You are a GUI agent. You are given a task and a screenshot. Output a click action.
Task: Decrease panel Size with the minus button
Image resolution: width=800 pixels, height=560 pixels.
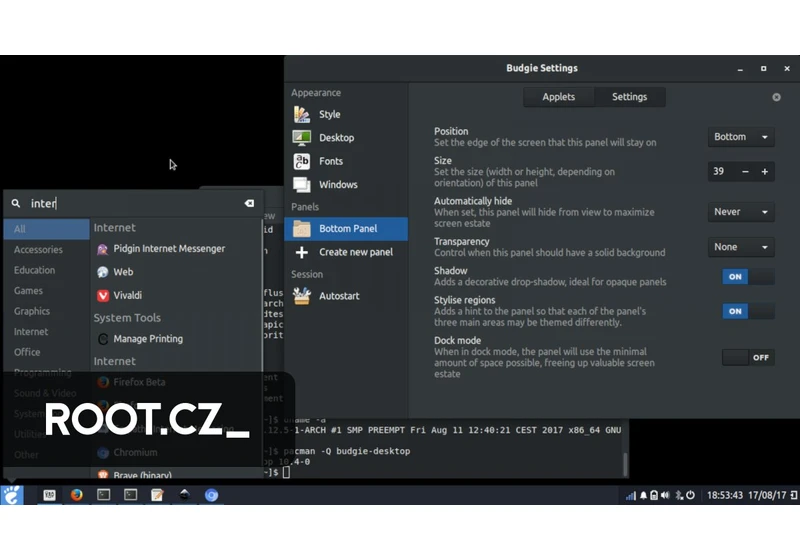click(x=745, y=171)
